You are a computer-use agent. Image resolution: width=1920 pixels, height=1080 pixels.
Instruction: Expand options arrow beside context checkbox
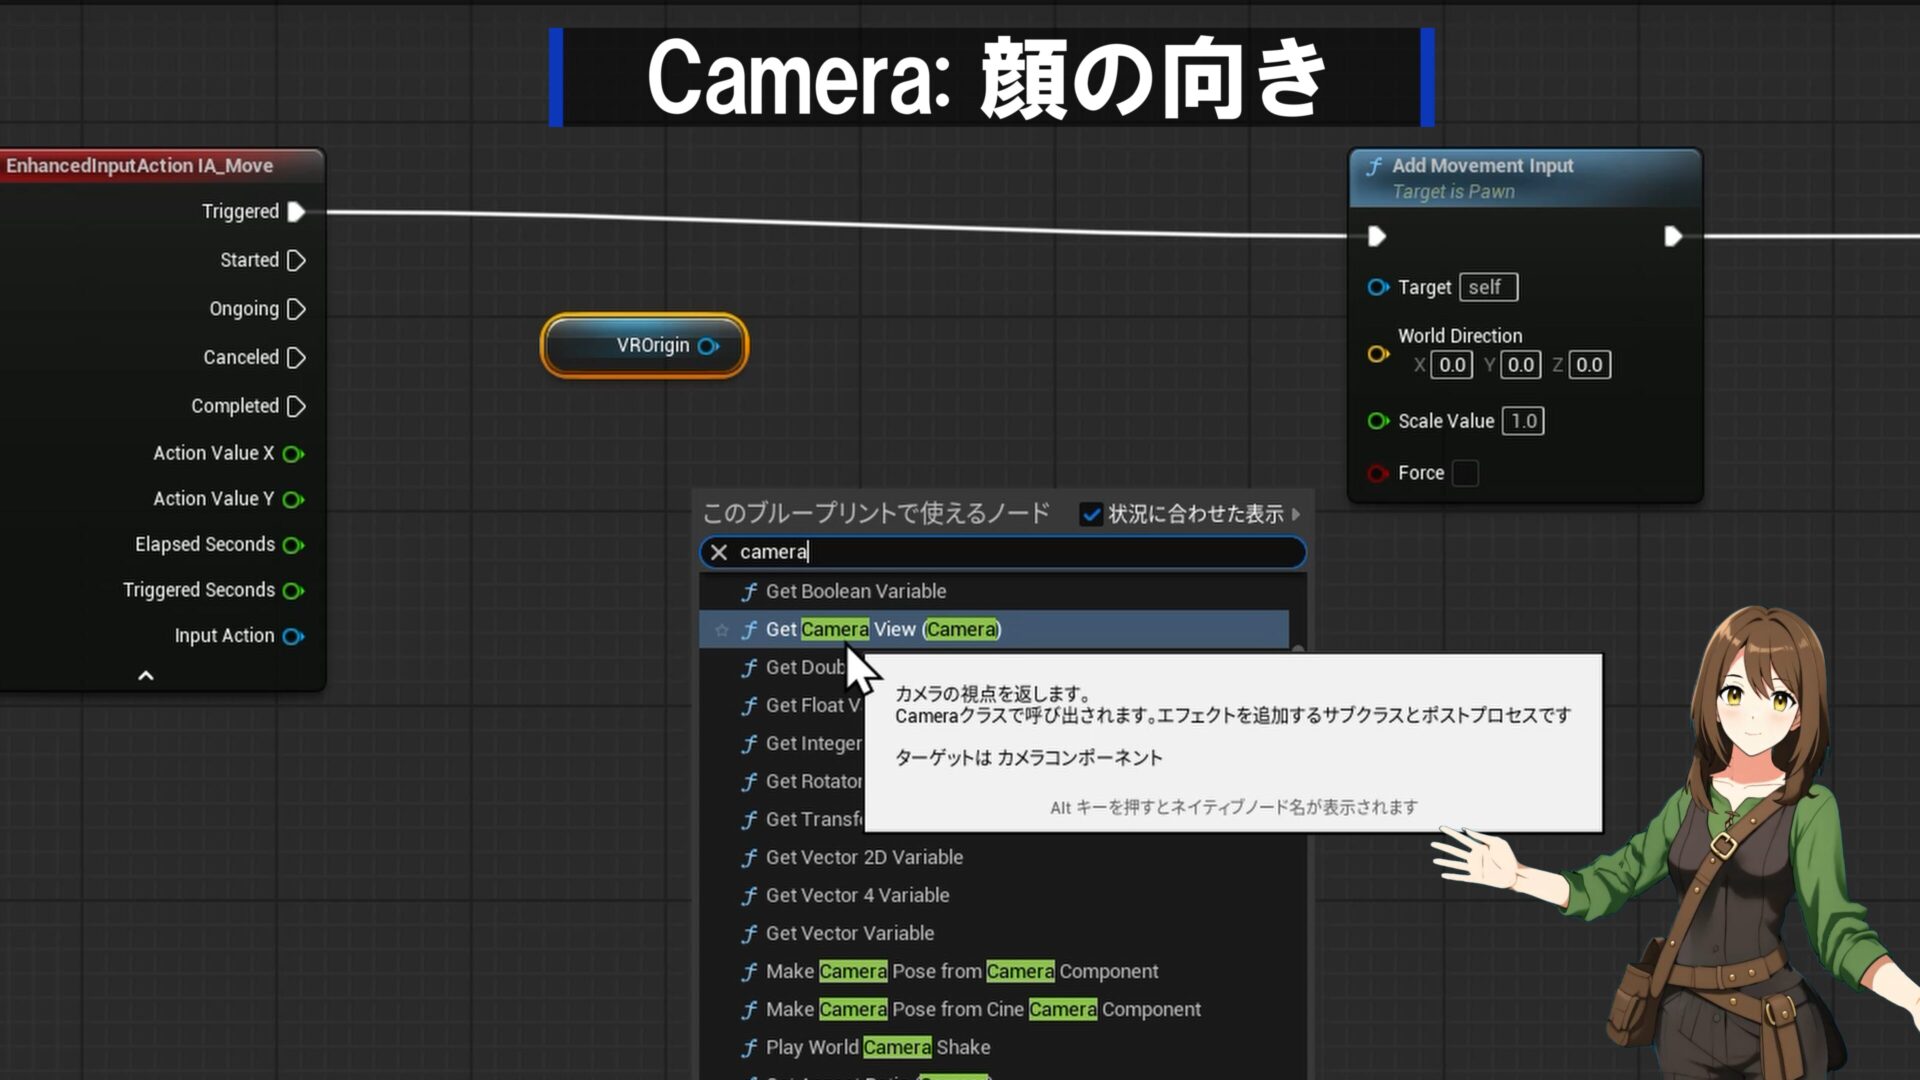(1296, 514)
